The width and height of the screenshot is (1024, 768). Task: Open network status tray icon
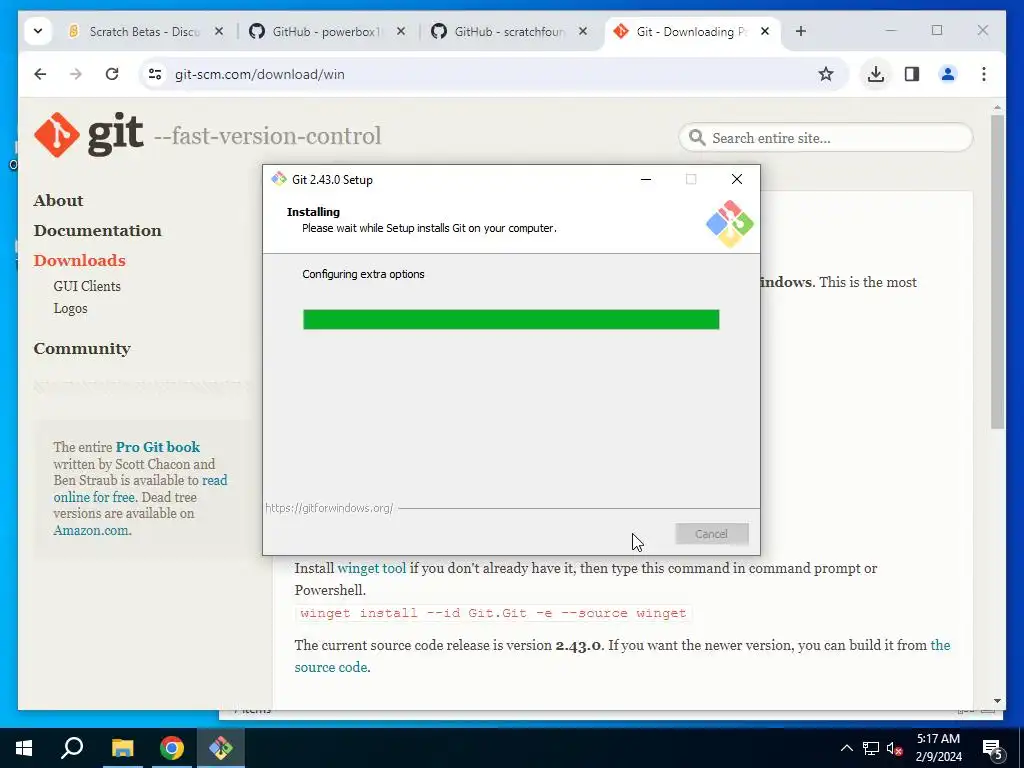[x=871, y=748]
